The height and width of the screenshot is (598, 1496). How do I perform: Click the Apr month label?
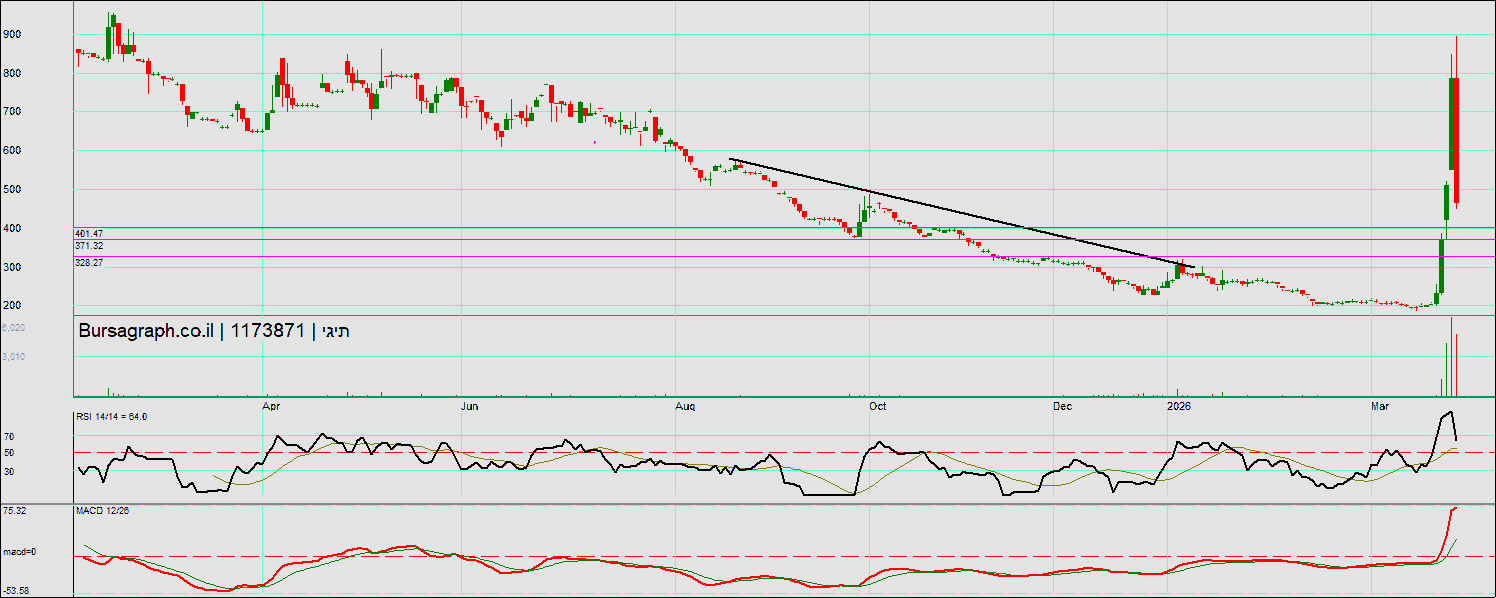270,407
